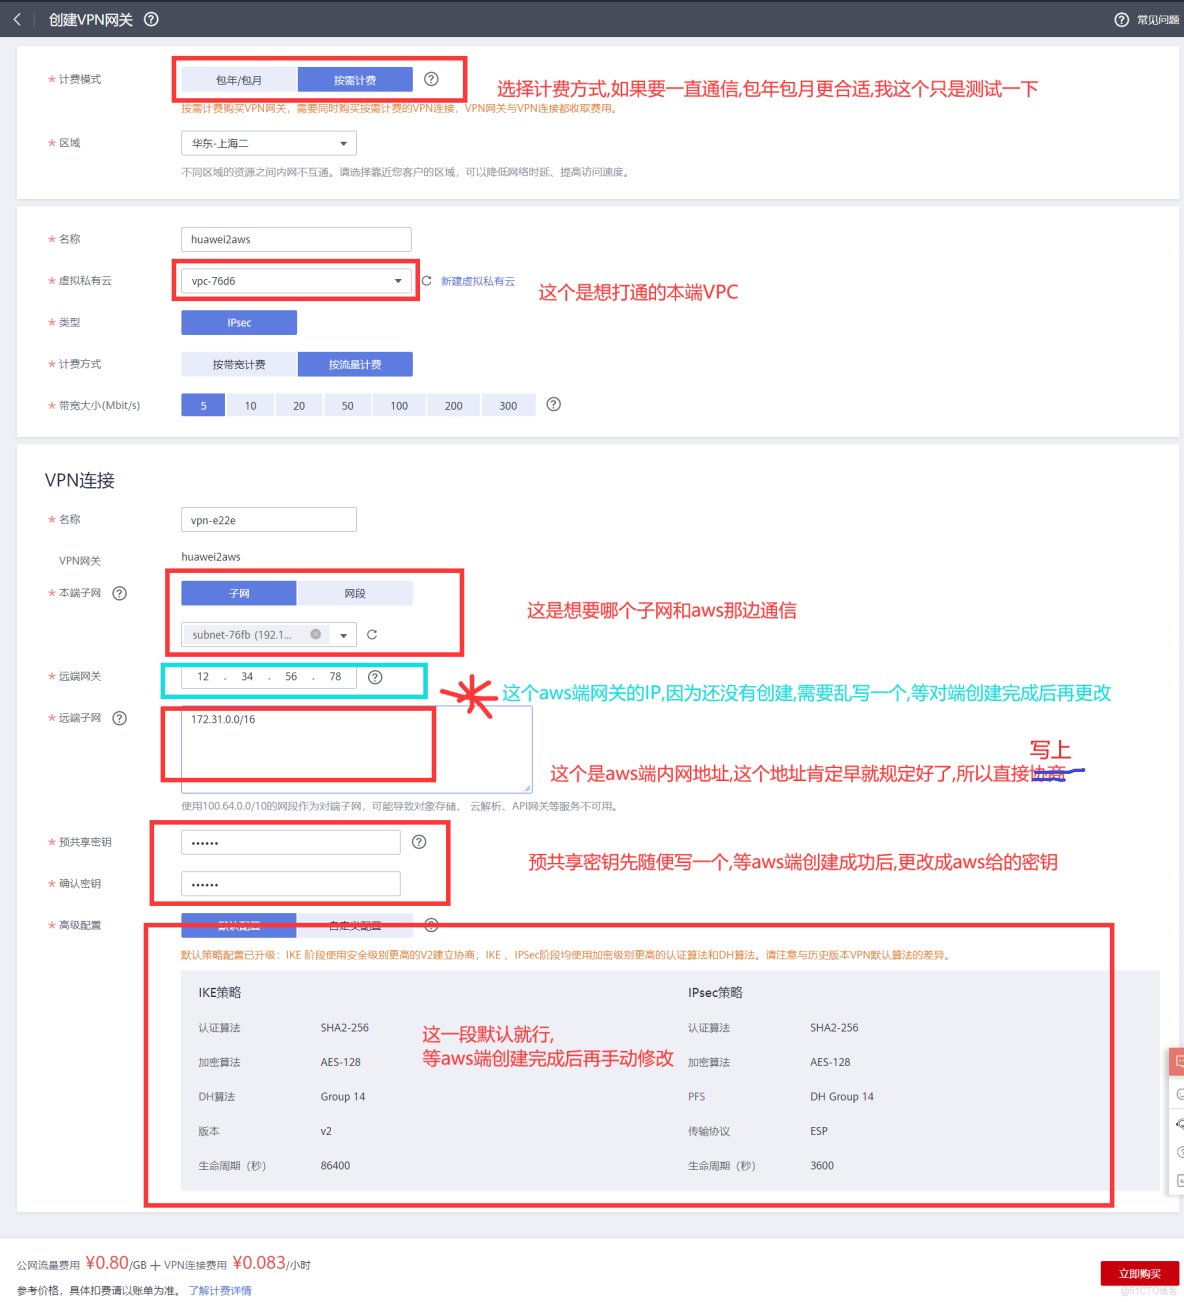Go back using the header arrow
1184x1302 pixels.
coord(17,19)
